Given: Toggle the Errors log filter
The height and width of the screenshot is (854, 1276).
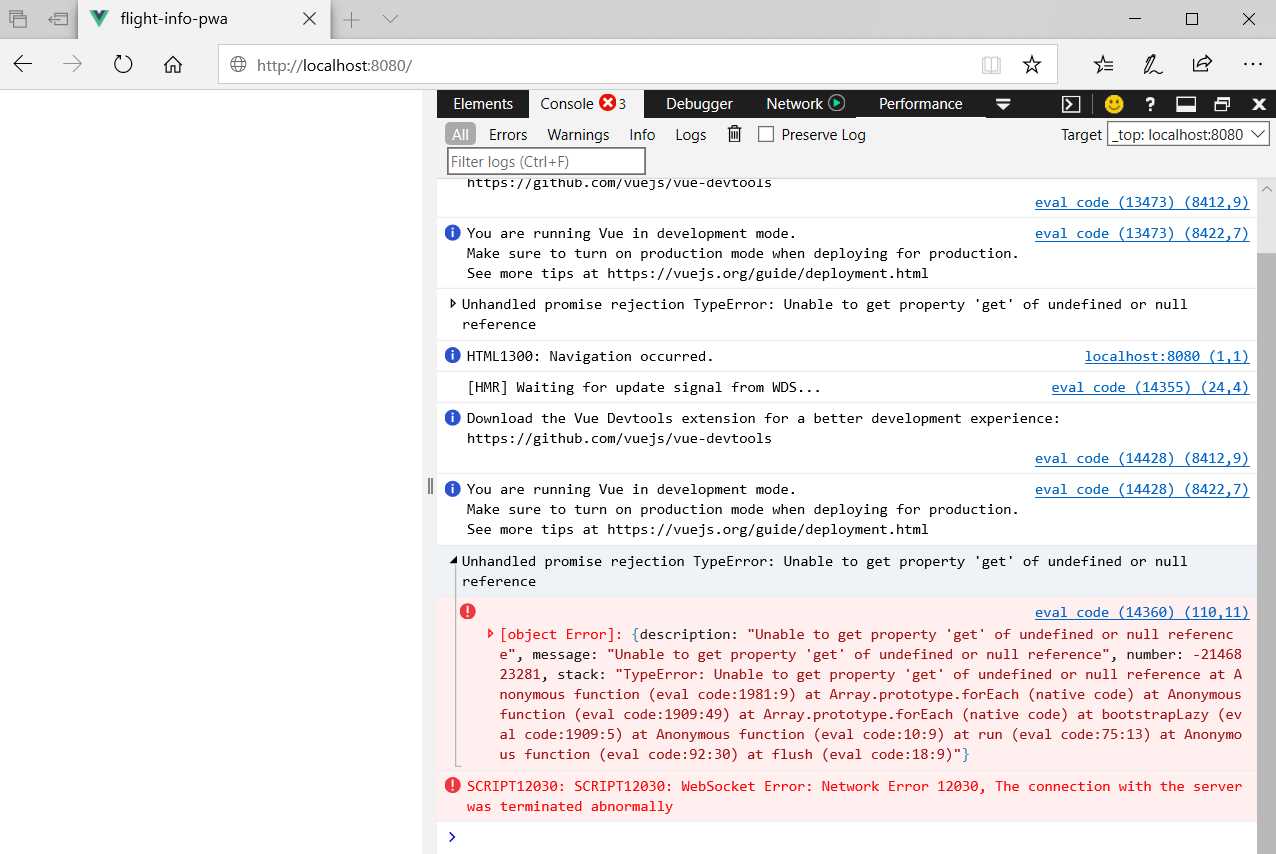Looking at the screenshot, I should click(x=508, y=134).
